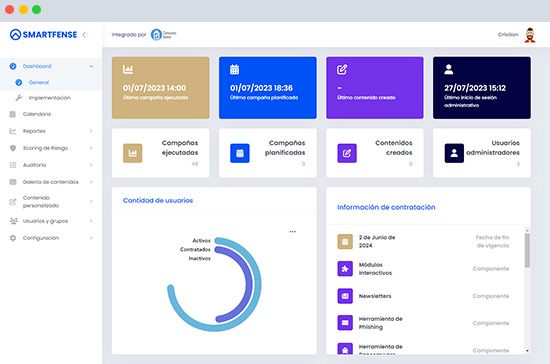The height and width of the screenshot is (364, 550).
Task: Expand the Configuración submenu arrow
Action: [x=91, y=238]
